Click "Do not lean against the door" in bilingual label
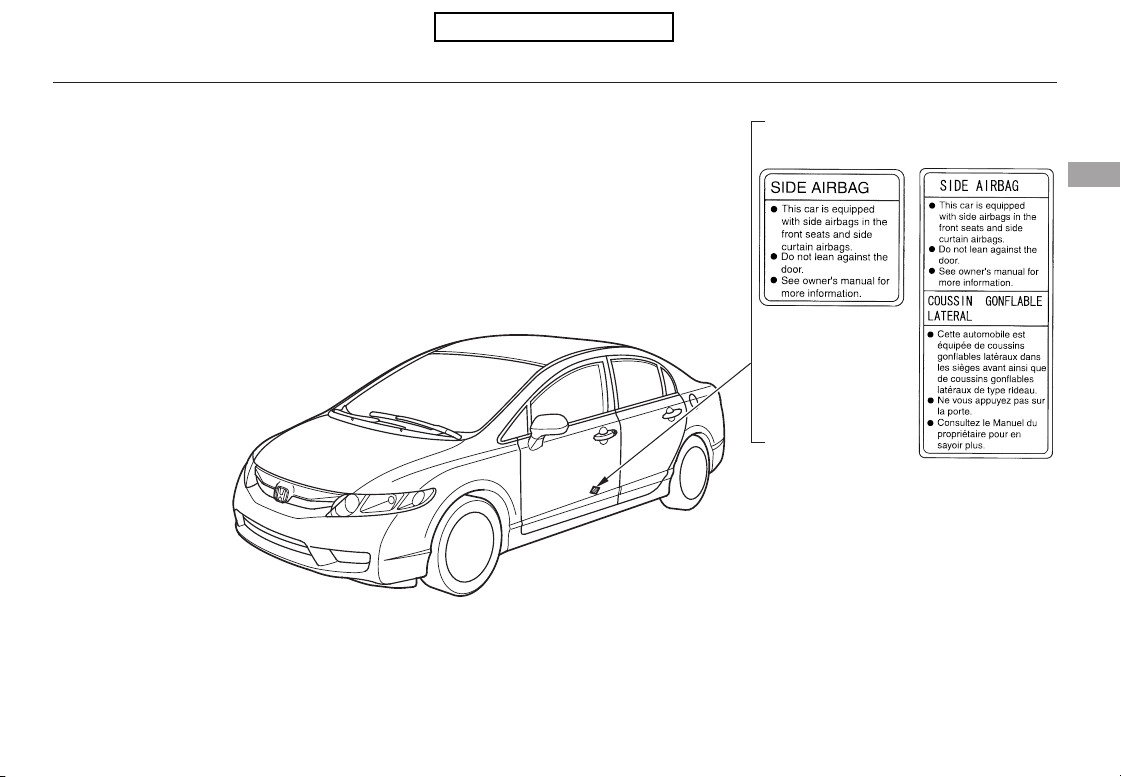This screenshot has width=1121, height=777. point(983,255)
